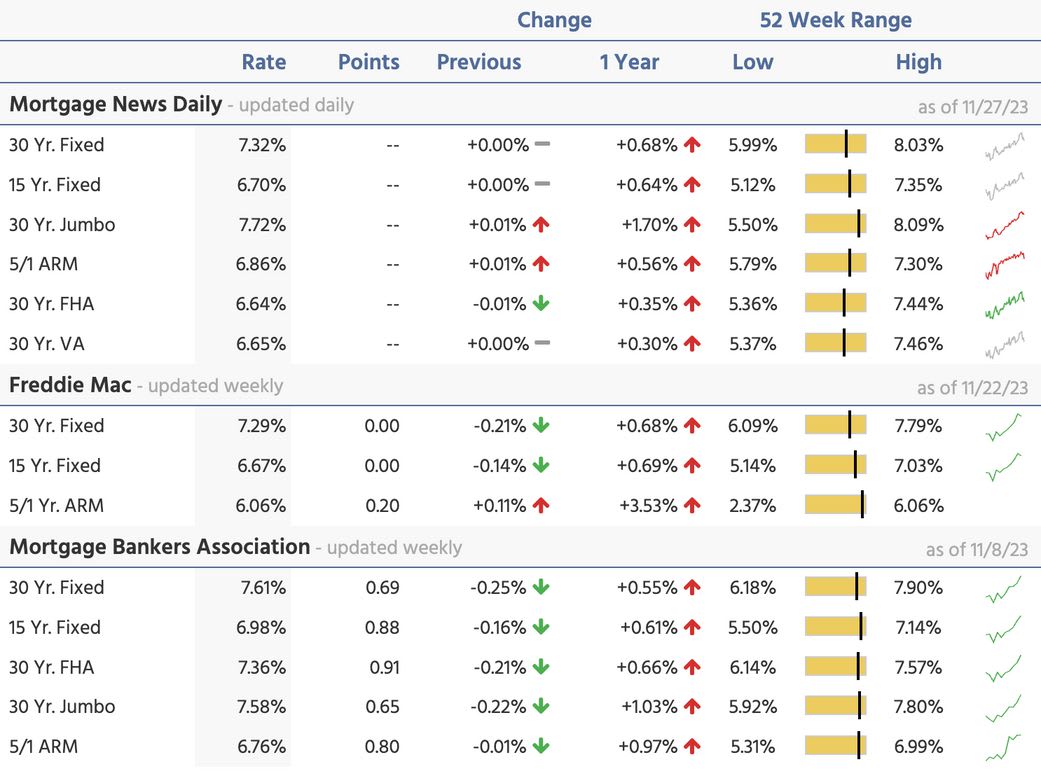1041x776 pixels.
Task: Click the 1 Year change column header
Action: click(x=629, y=62)
